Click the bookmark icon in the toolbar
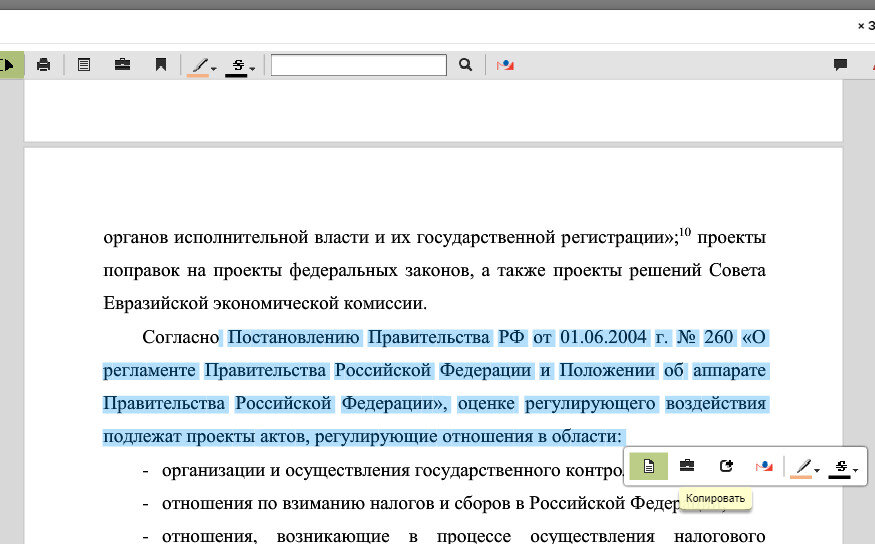 click(161, 65)
